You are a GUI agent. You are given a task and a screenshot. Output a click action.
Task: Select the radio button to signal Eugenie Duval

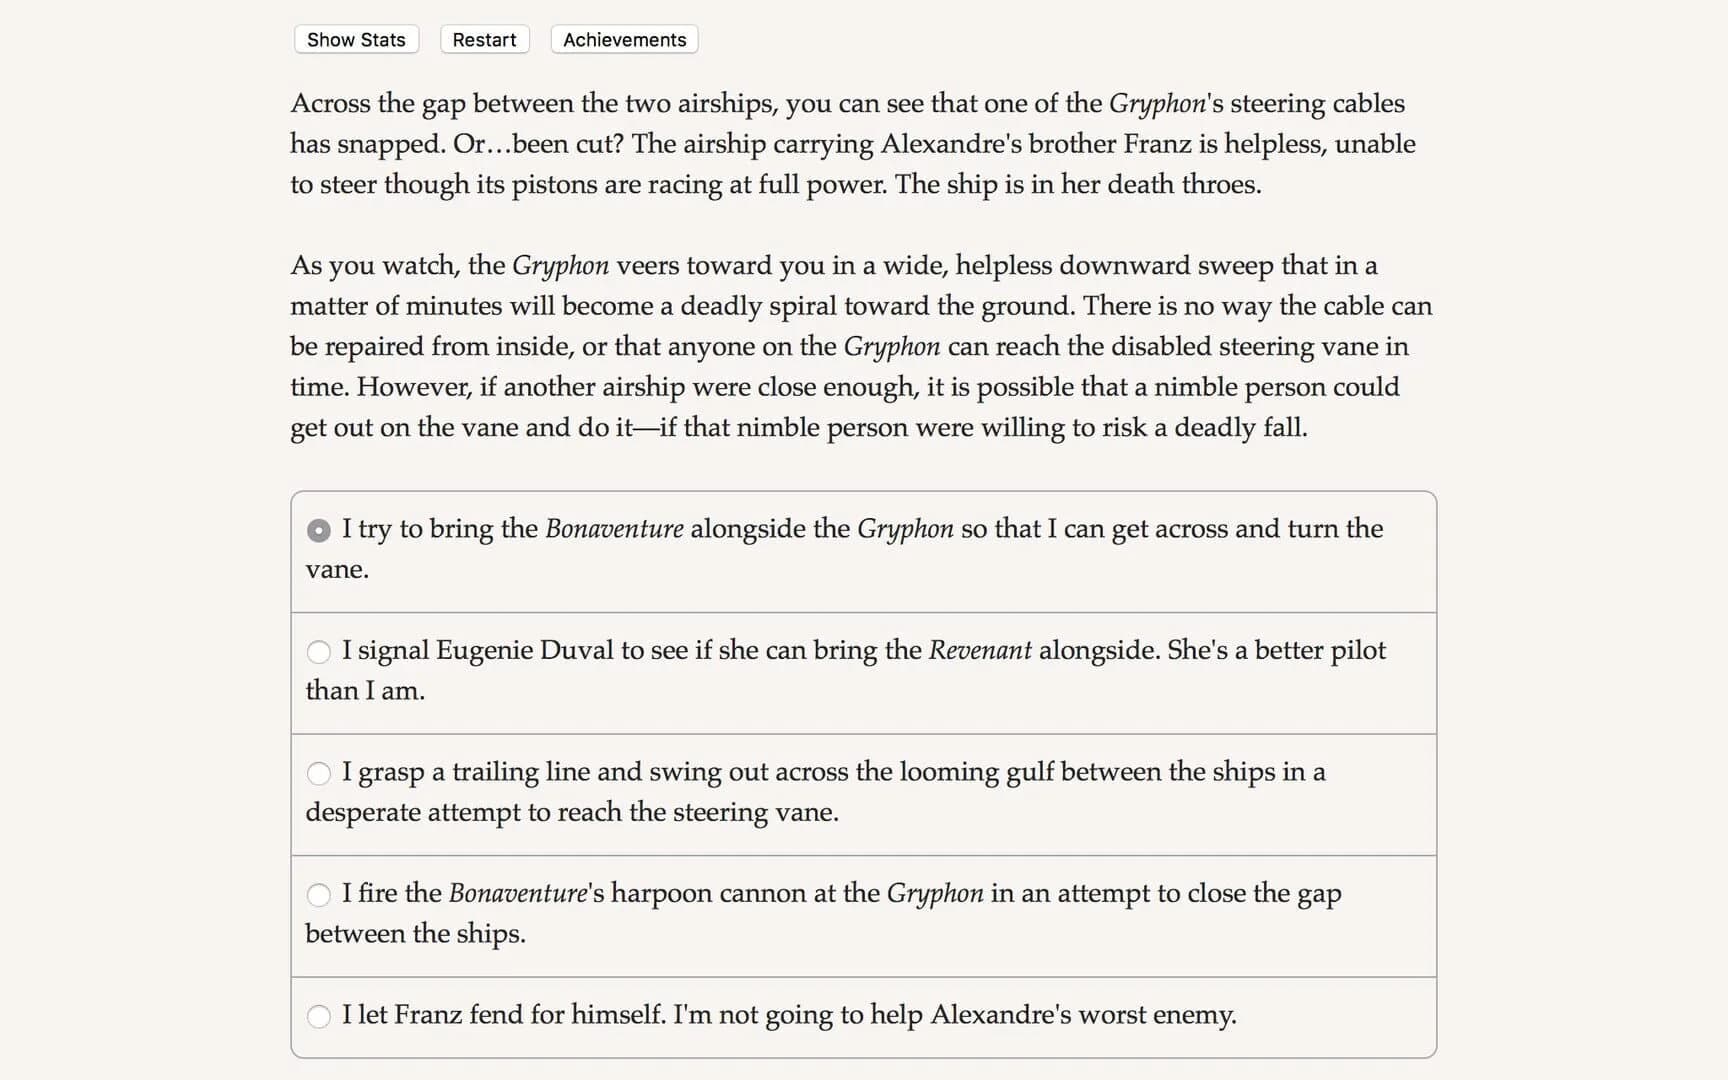click(x=319, y=652)
